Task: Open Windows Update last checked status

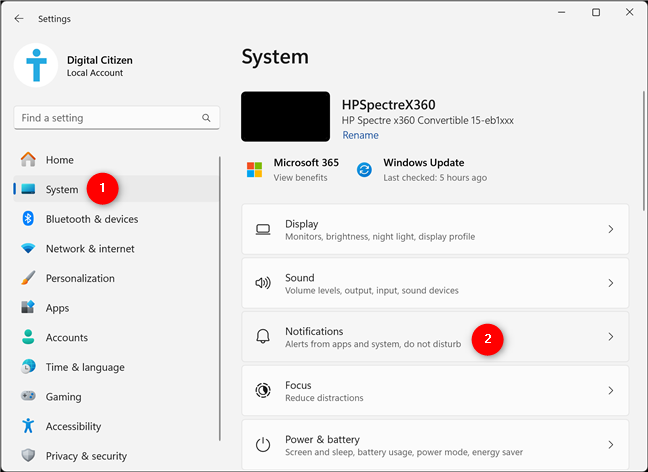Action: pos(435,178)
